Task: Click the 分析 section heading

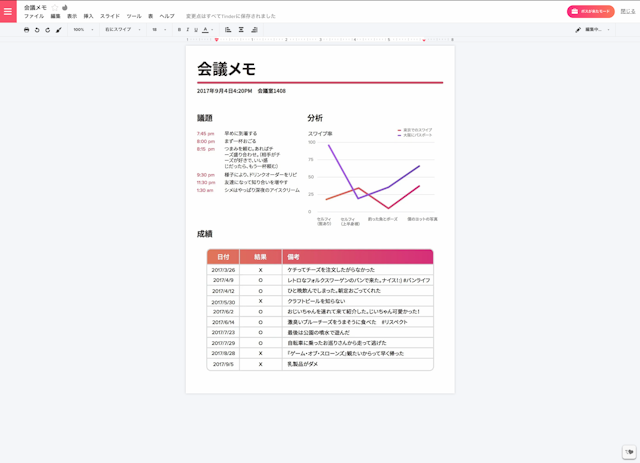Action: pos(315,118)
